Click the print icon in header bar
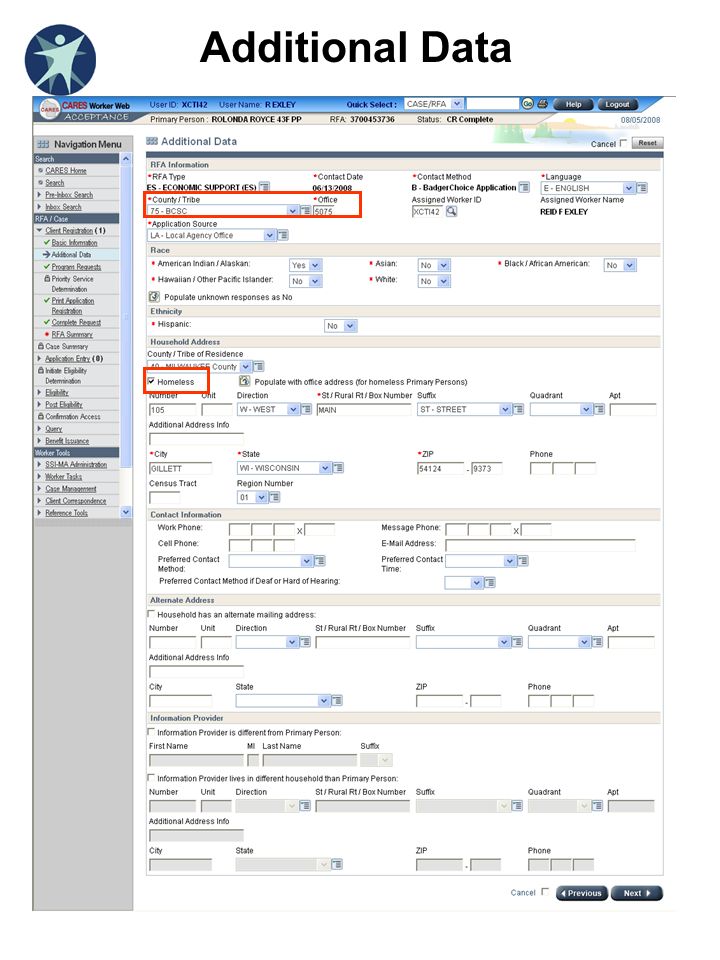 (542, 104)
